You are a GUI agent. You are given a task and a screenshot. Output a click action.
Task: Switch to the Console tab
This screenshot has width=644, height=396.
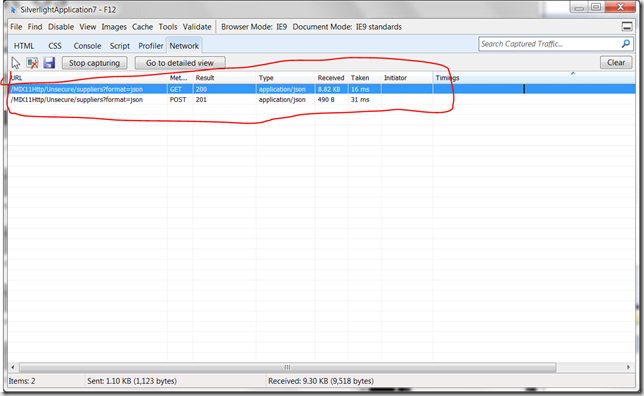click(87, 46)
